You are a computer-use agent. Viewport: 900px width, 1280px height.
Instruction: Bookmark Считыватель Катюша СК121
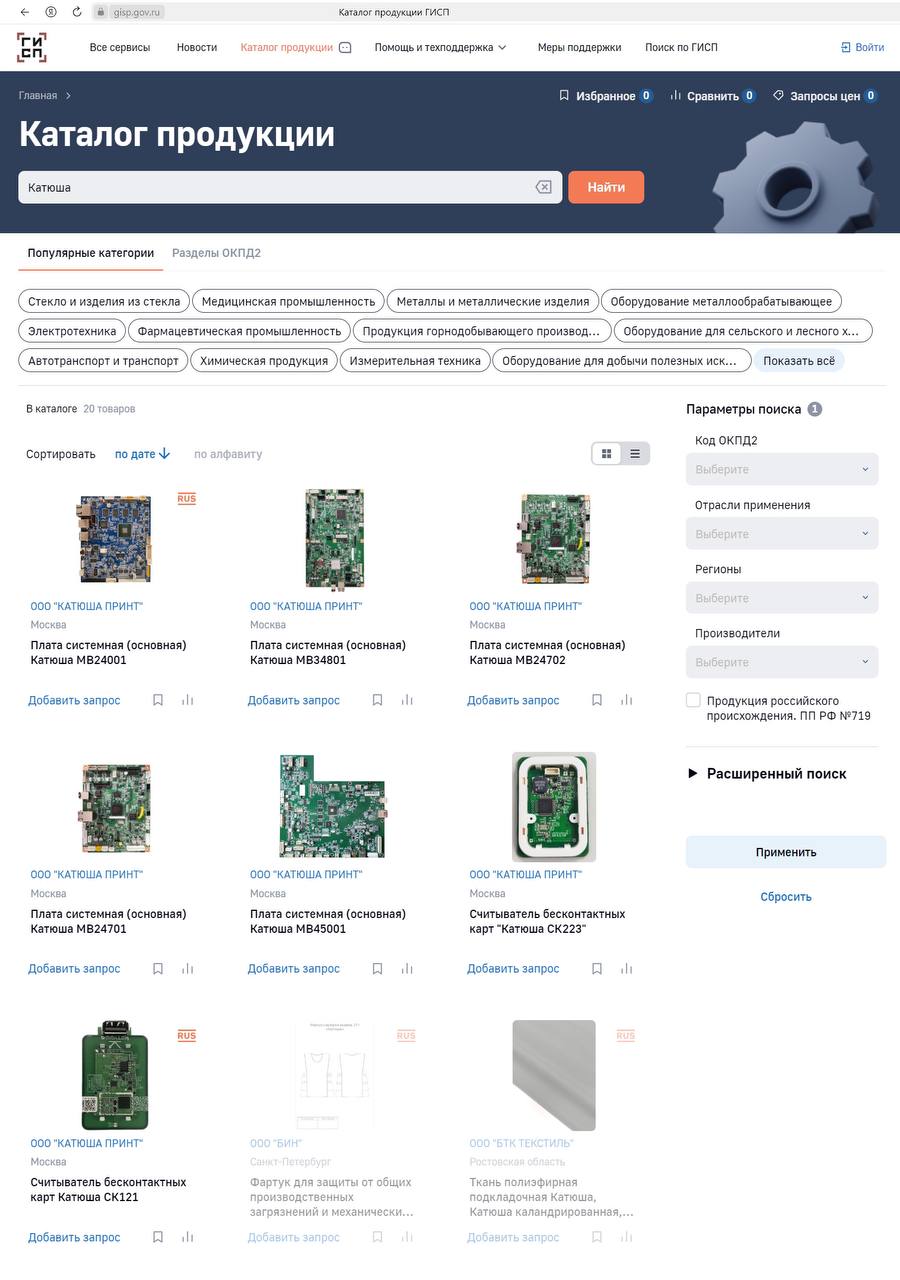point(158,1237)
